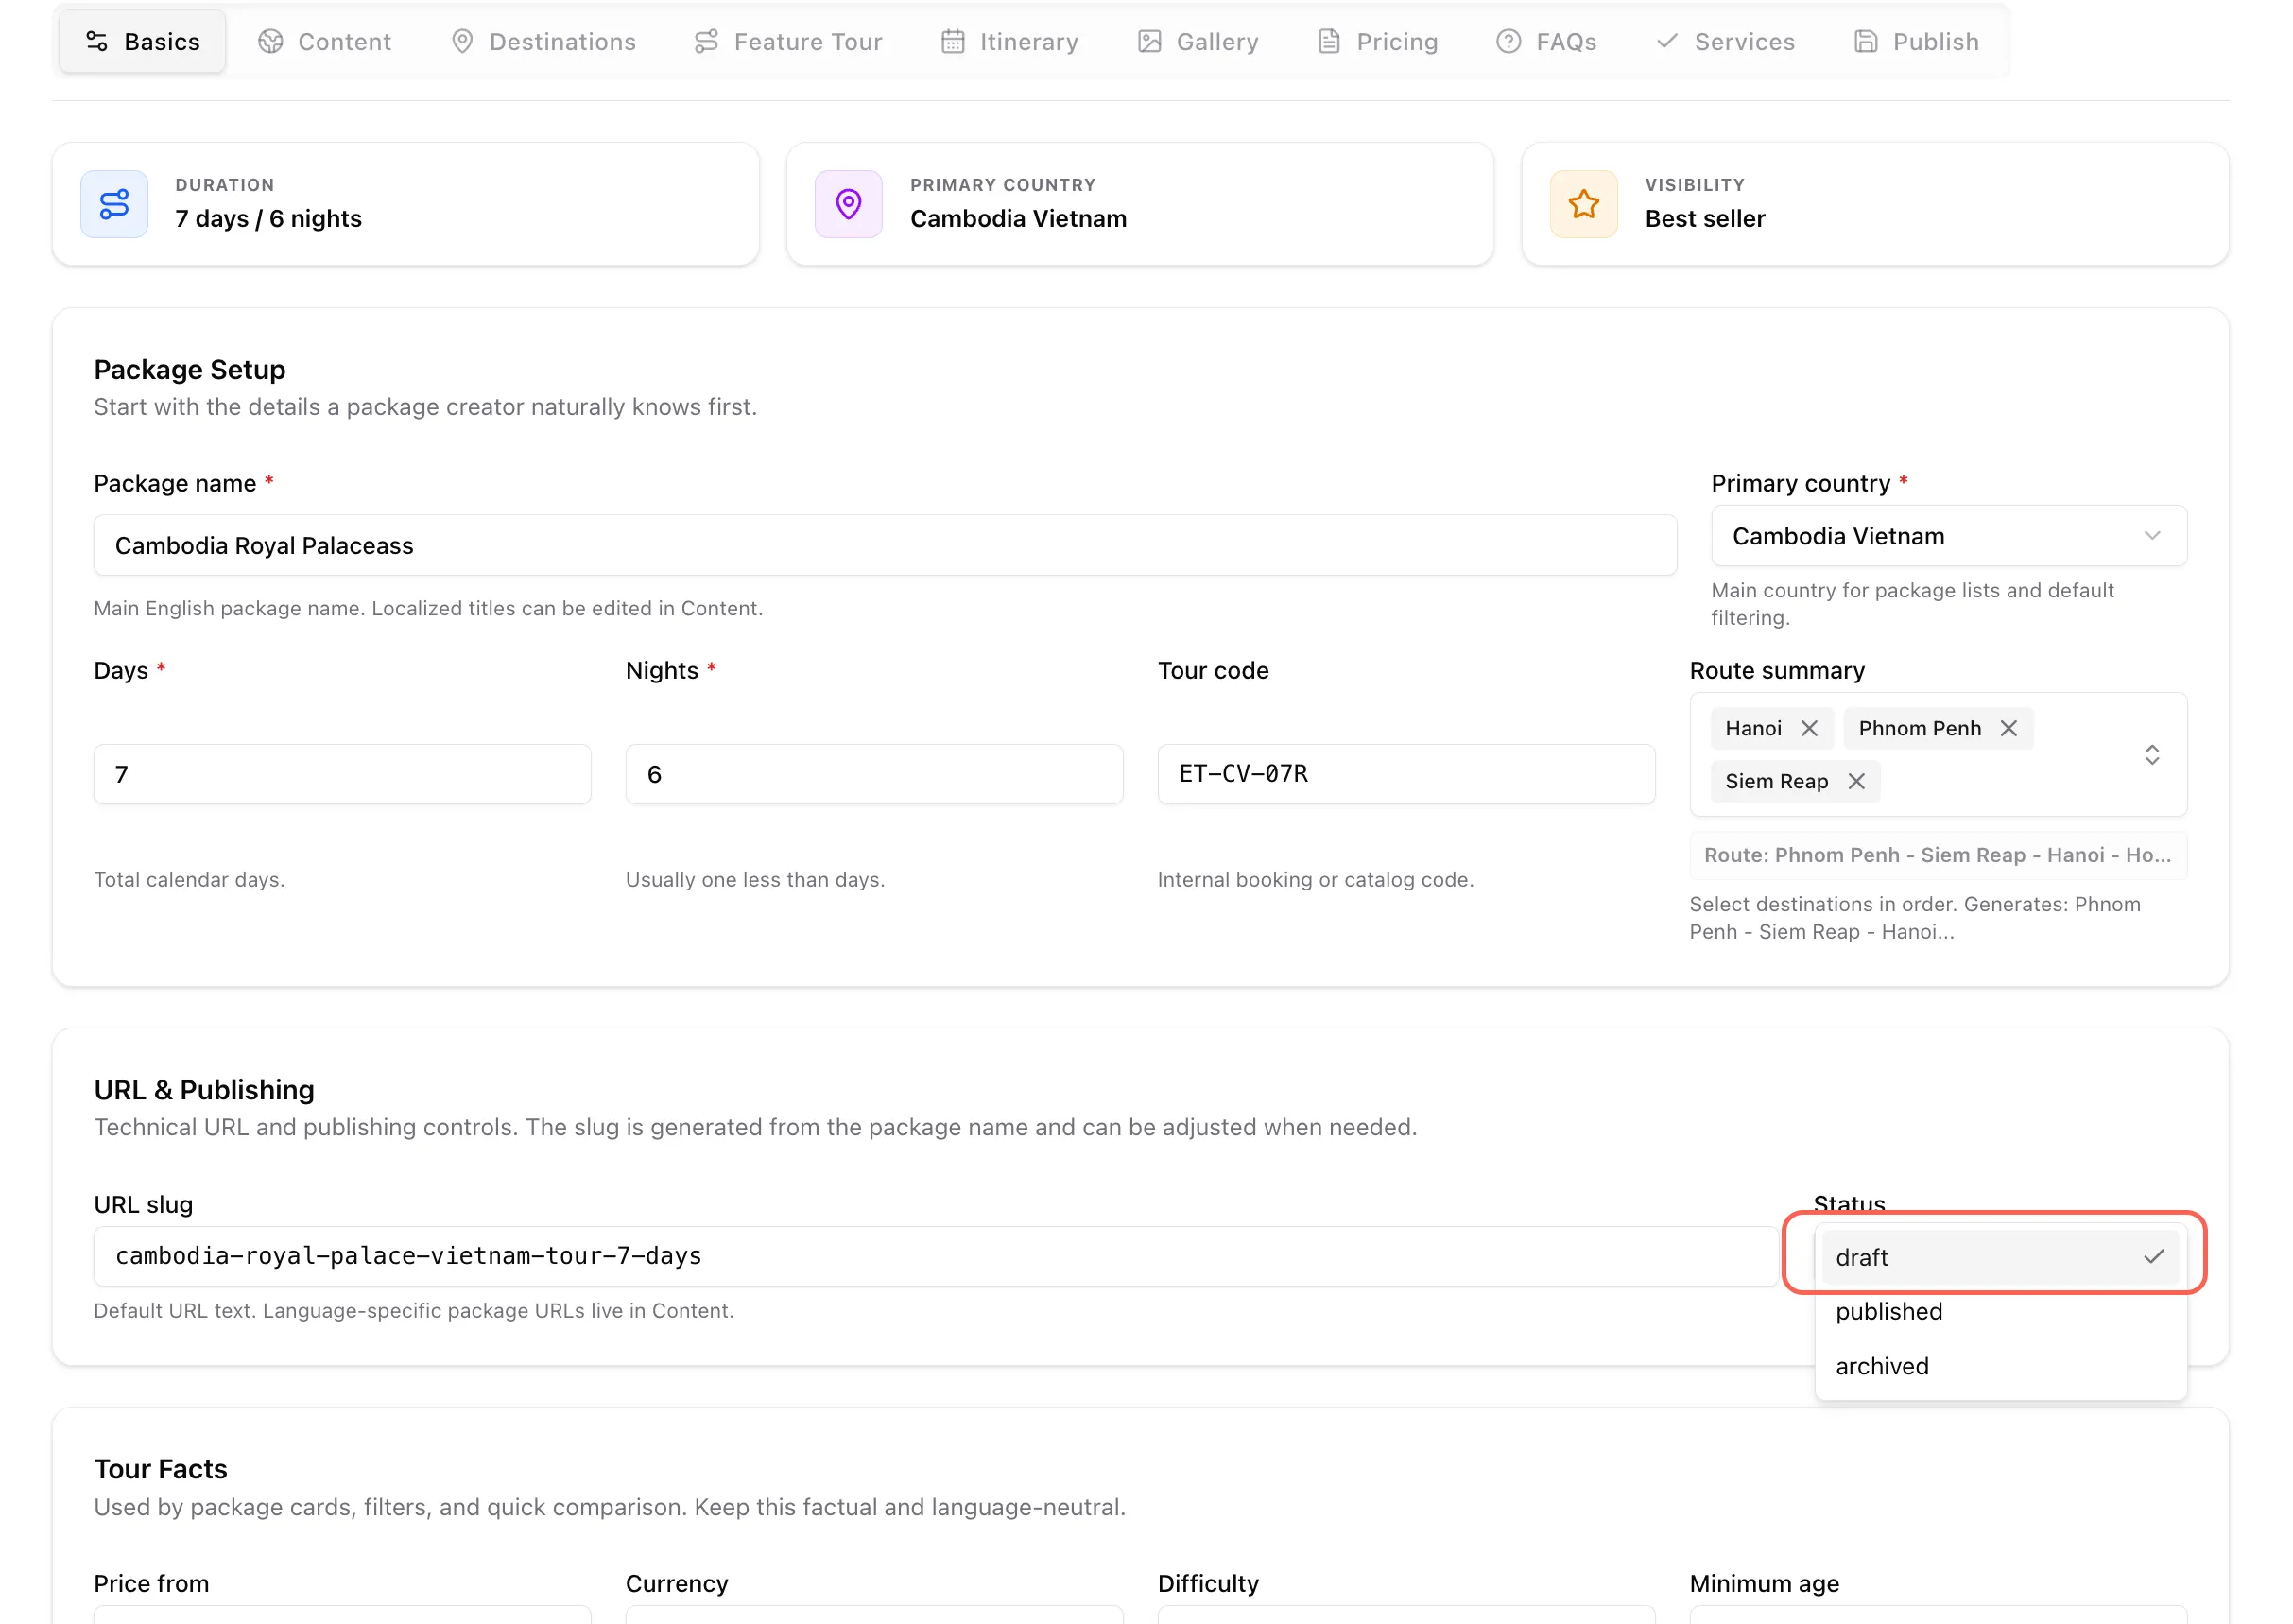Edit the Package name field
Image resolution: width=2293 pixels, height=1624 pixels.
885,545
